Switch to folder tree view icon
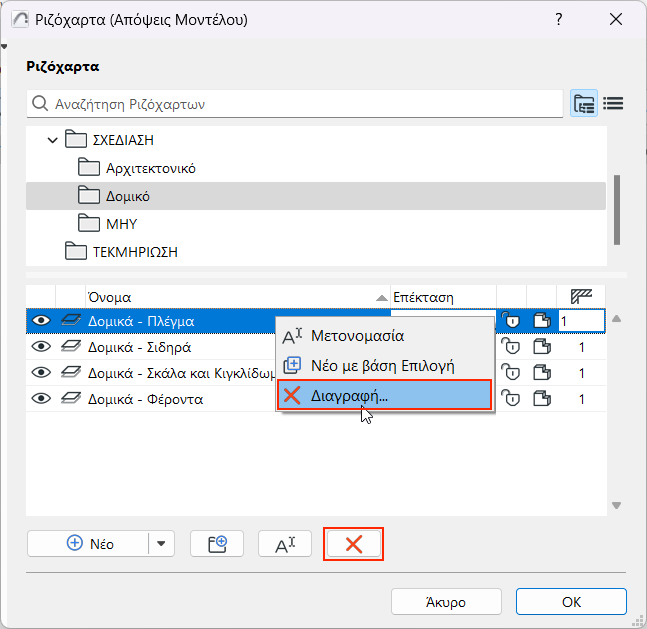647x629 pixels. coord(584,103)
